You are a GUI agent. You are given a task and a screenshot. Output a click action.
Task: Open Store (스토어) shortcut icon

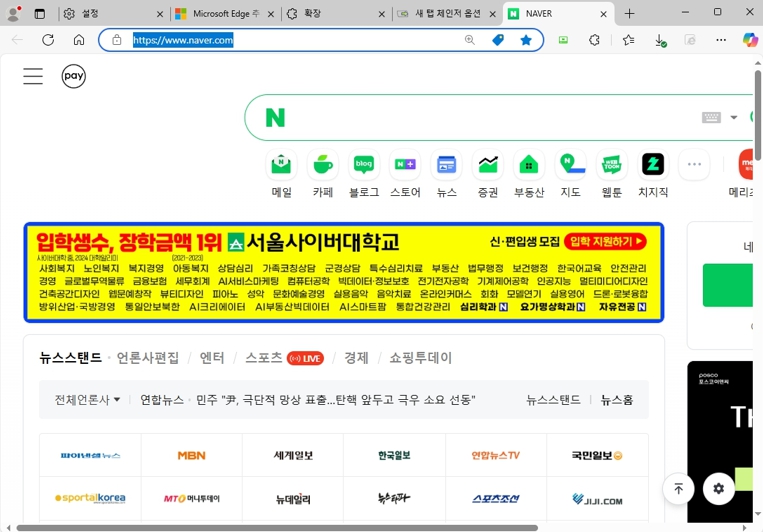tap(405, 165)
